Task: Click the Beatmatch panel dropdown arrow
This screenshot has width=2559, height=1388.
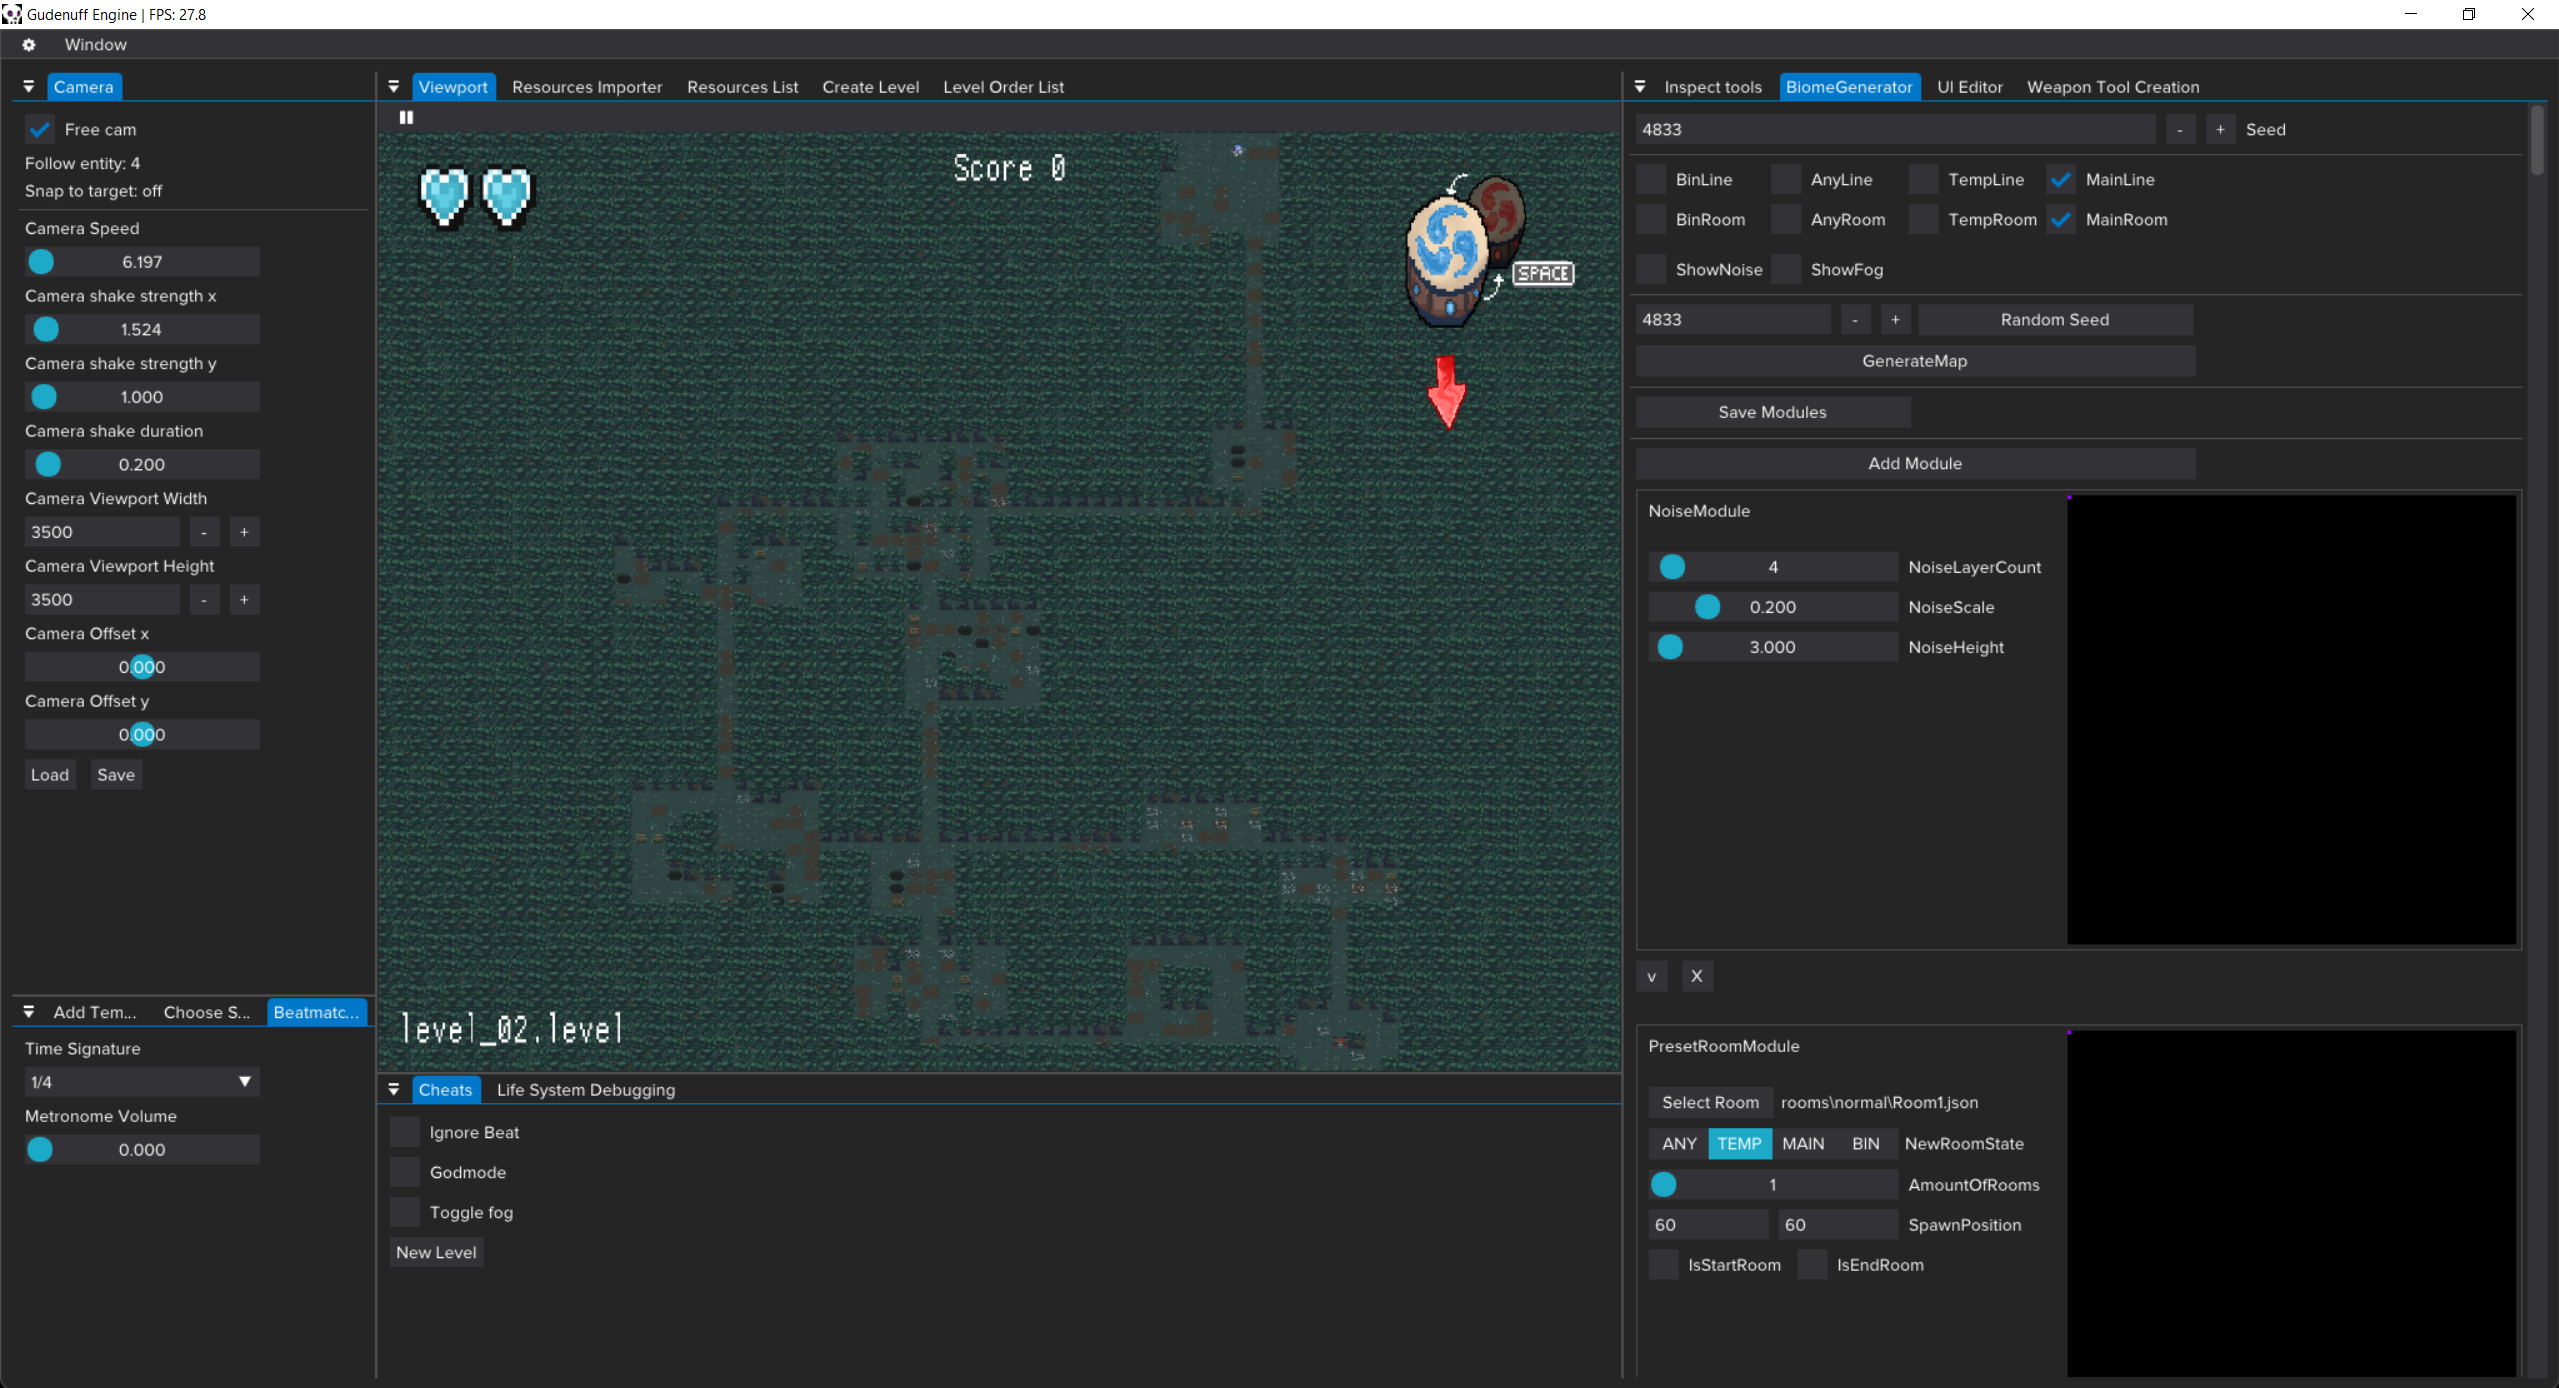Action: pos(29,1012)
